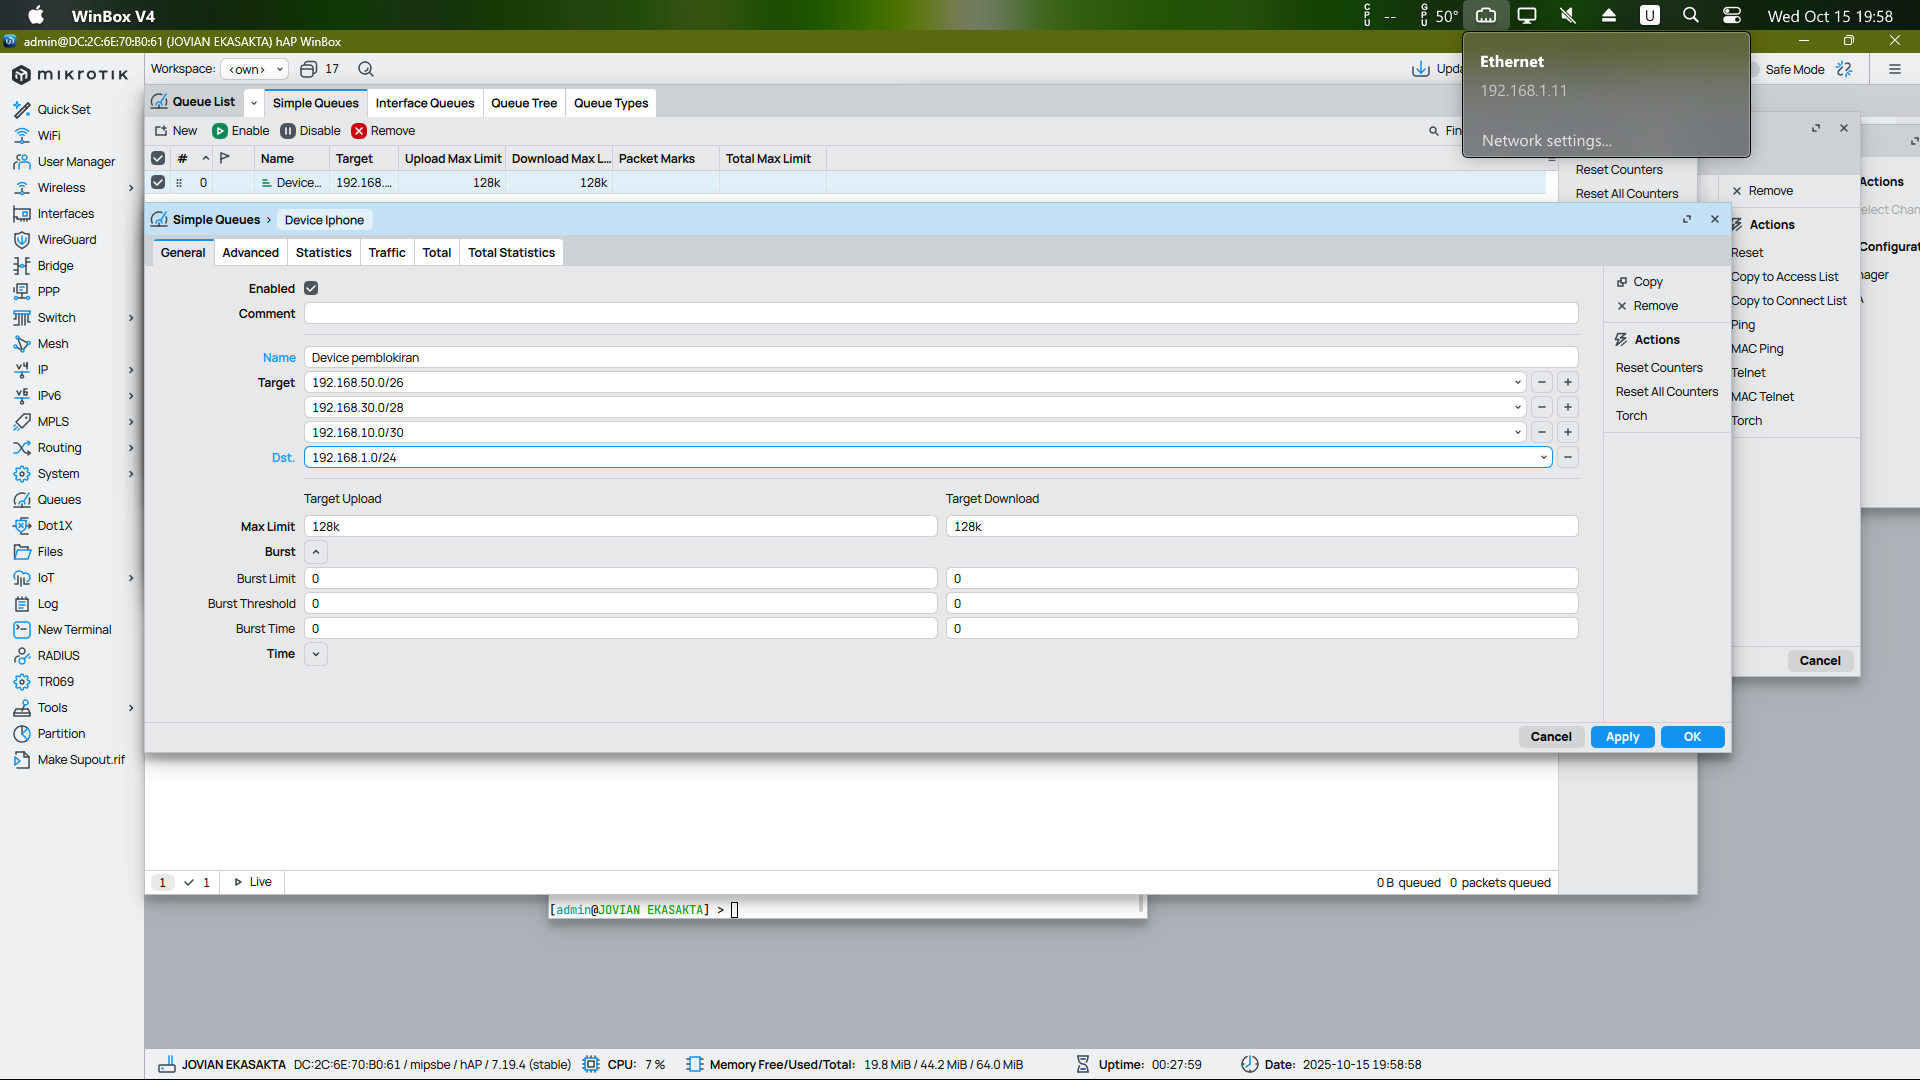Click the Target Upload Max Limit field

pos(620,527)
